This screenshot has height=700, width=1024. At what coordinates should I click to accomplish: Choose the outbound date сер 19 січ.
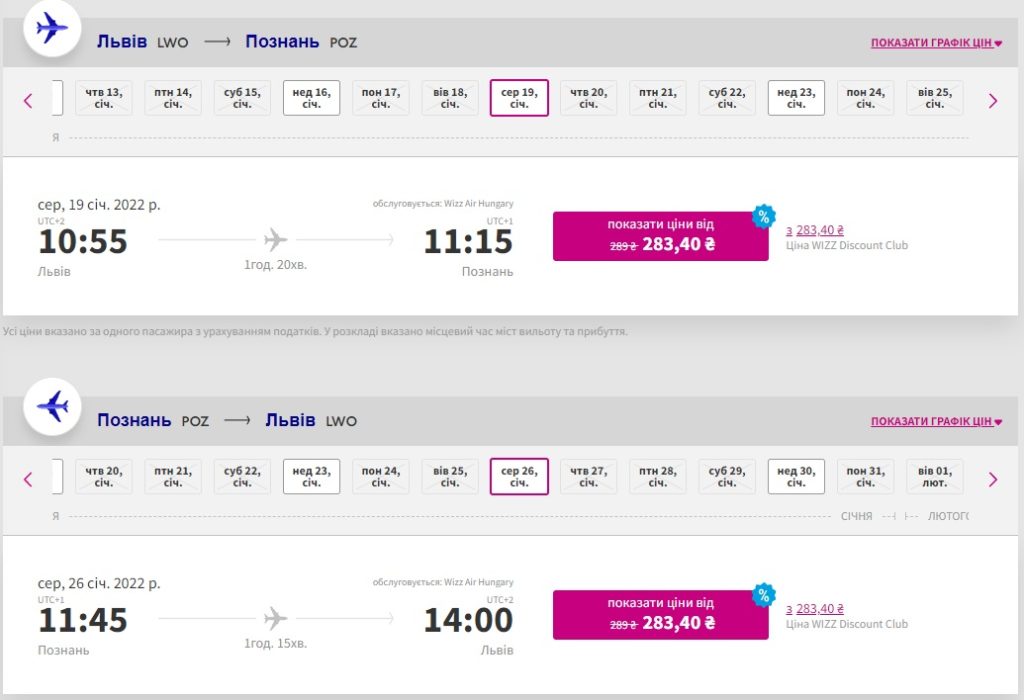519,98
